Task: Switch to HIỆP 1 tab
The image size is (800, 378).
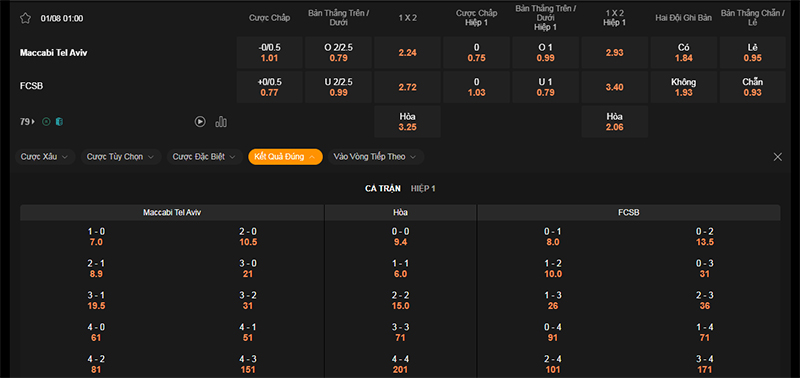Action: 423,189
